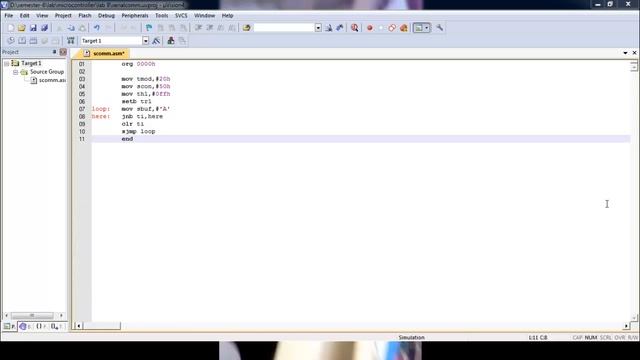Collapse the Source Group node

(16, 72)
